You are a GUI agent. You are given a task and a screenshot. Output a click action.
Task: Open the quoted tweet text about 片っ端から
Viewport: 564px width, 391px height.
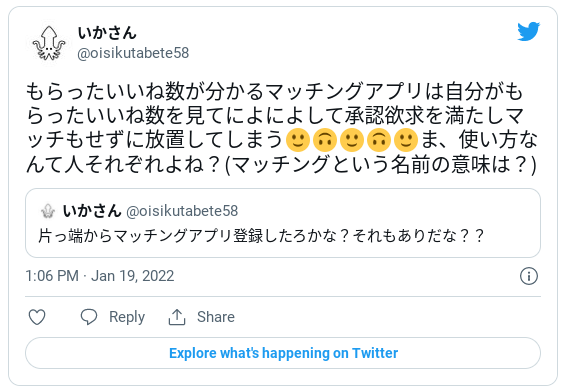coord(261,236)
